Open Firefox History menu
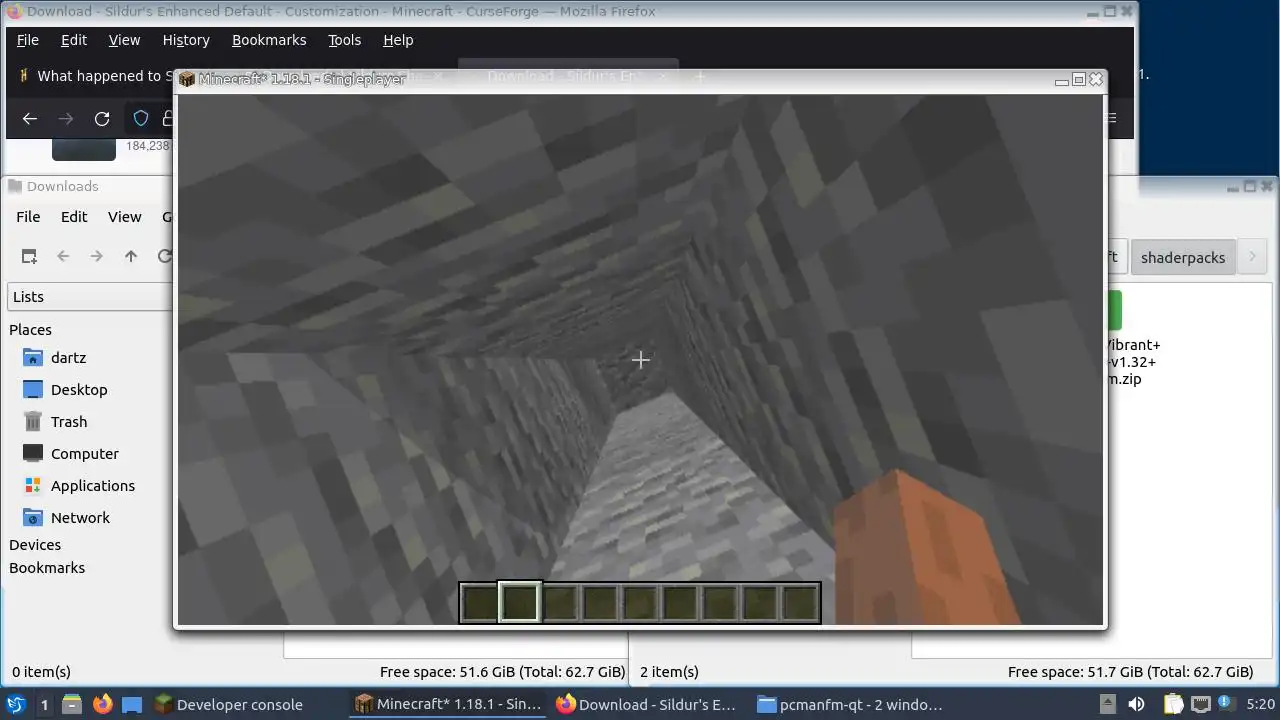This screenshot has height=720, width=1280. pos(186,40)
